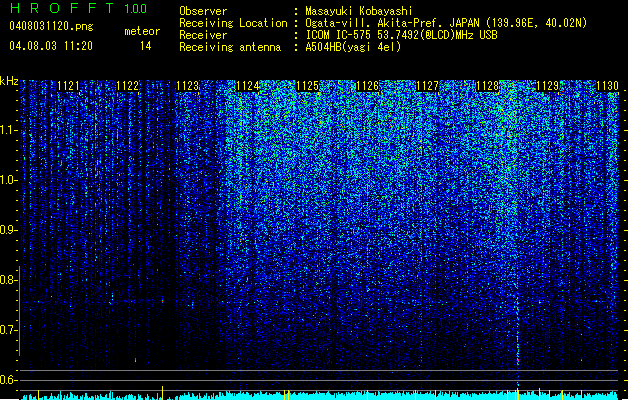The height and width of the screenshot is (400, 629).
Task: Click the Receiving antenna label
Action: pyautogui.click(x=230, y=47)
